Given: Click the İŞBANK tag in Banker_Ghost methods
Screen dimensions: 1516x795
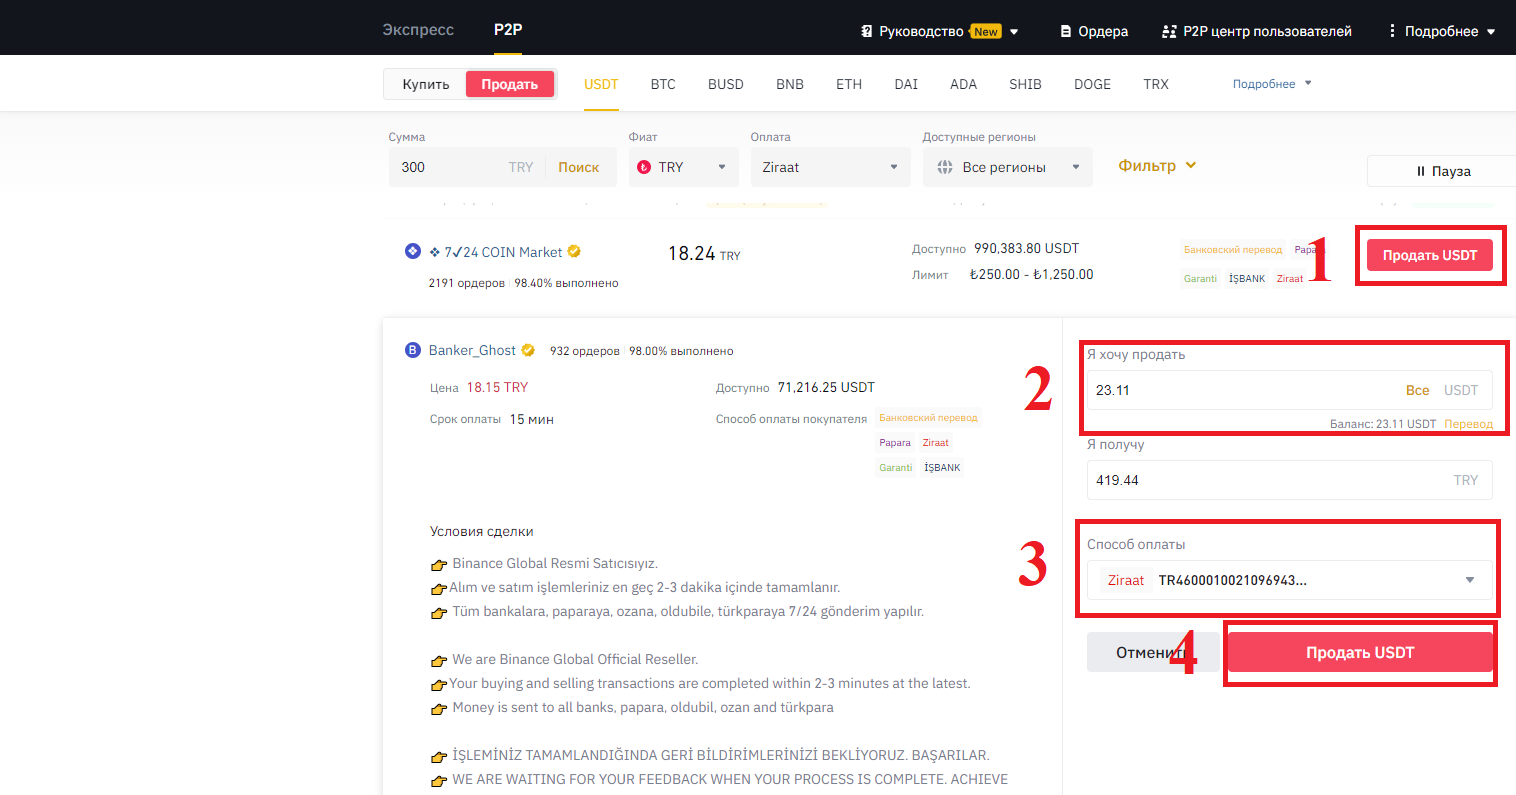Looking at the screenshot, I should pyautogui.click(x=942, y=467).
